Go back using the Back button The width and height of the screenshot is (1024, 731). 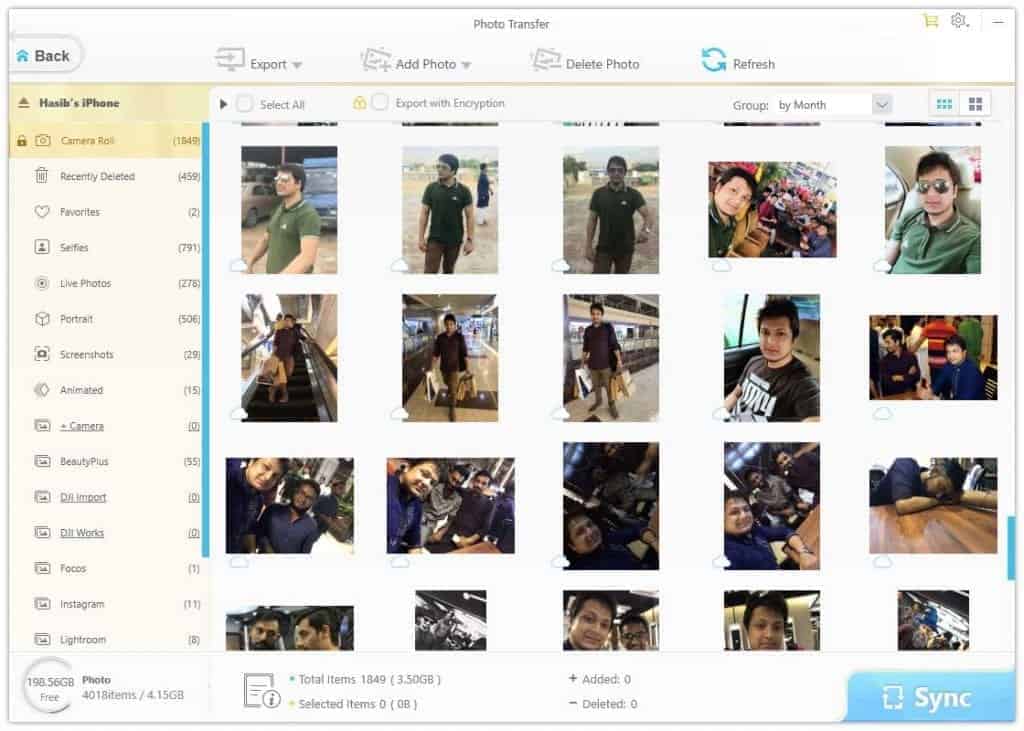pos(43,56)
